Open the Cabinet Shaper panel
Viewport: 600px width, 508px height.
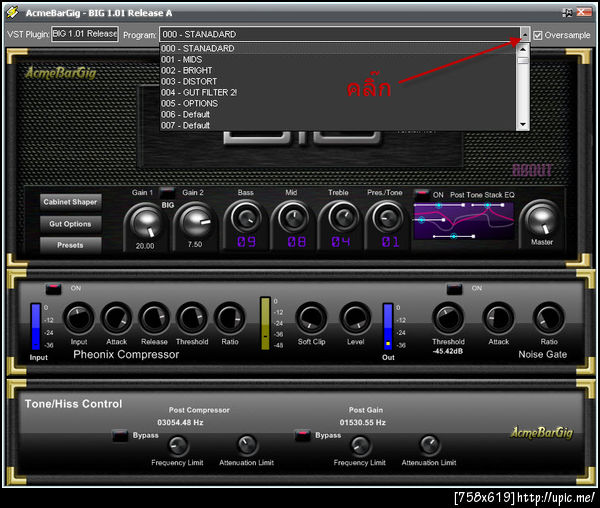click(x=70, y=202)
